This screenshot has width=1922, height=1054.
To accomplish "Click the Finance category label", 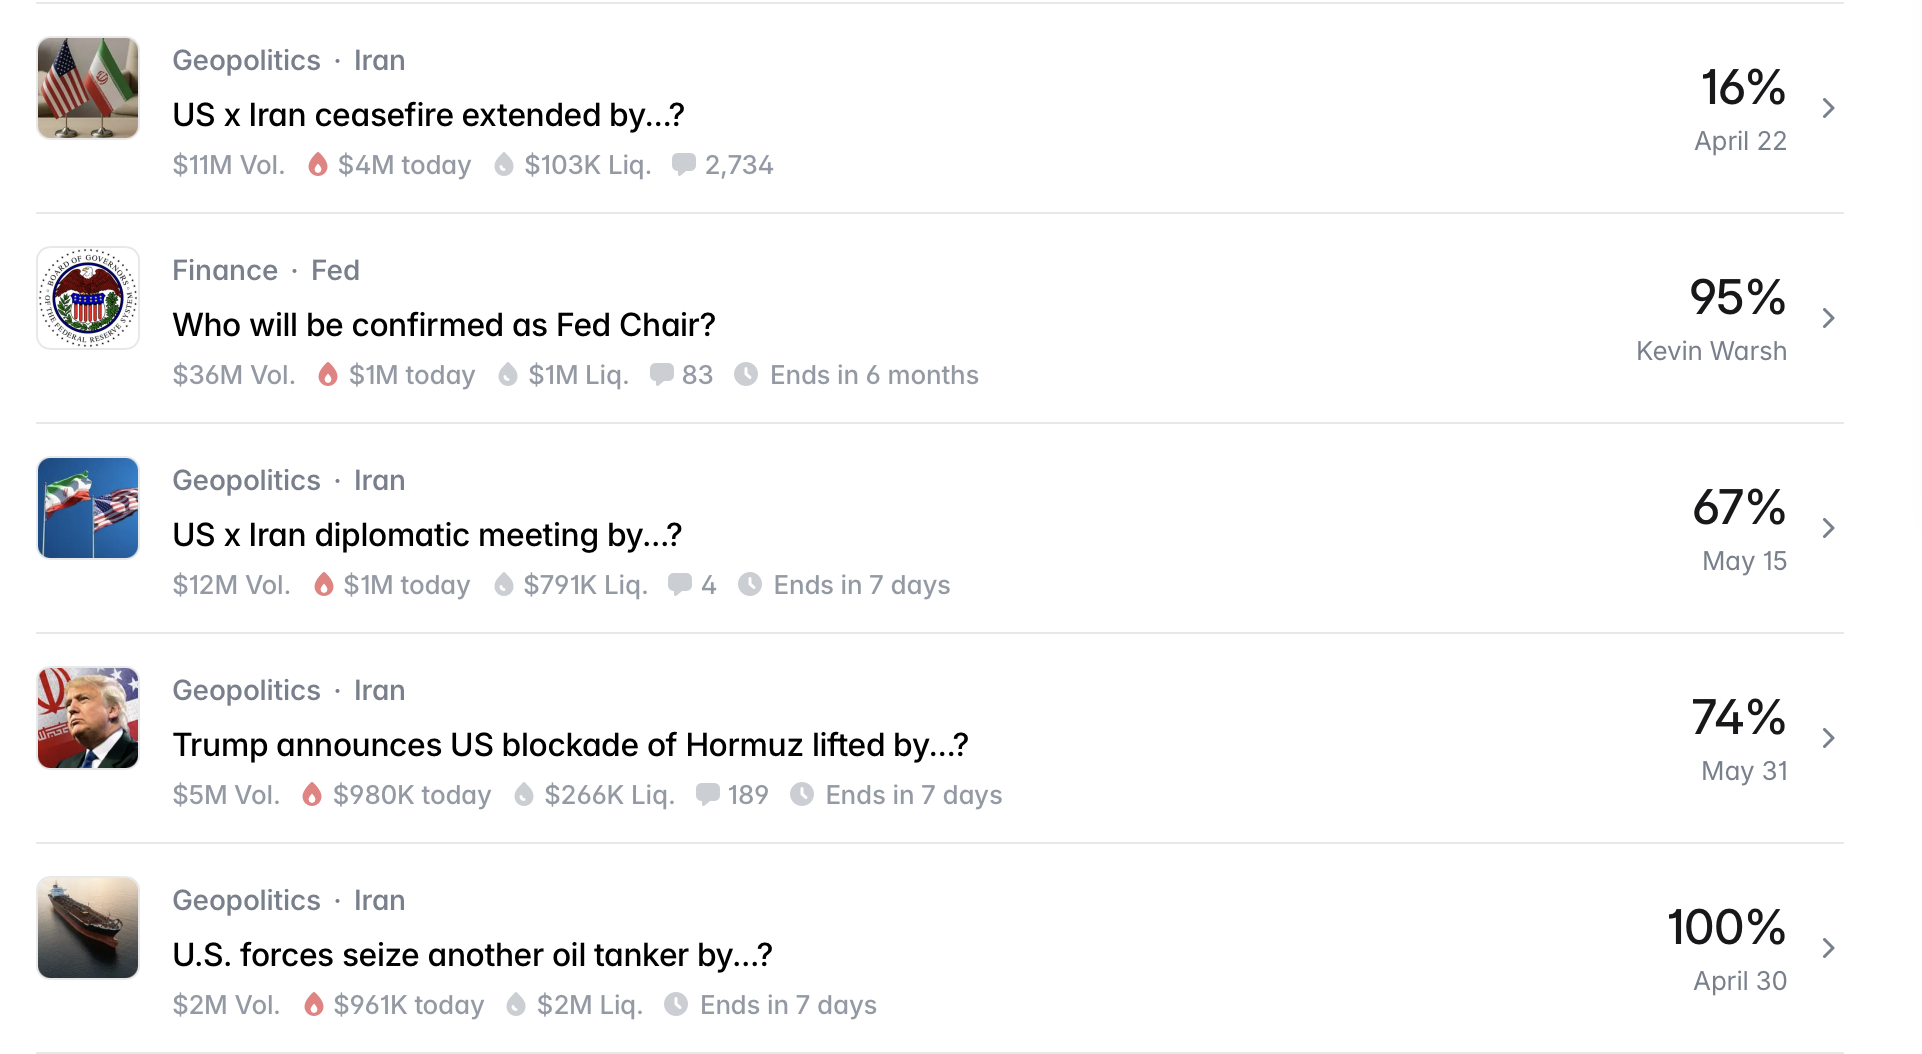I will point(225,270).
